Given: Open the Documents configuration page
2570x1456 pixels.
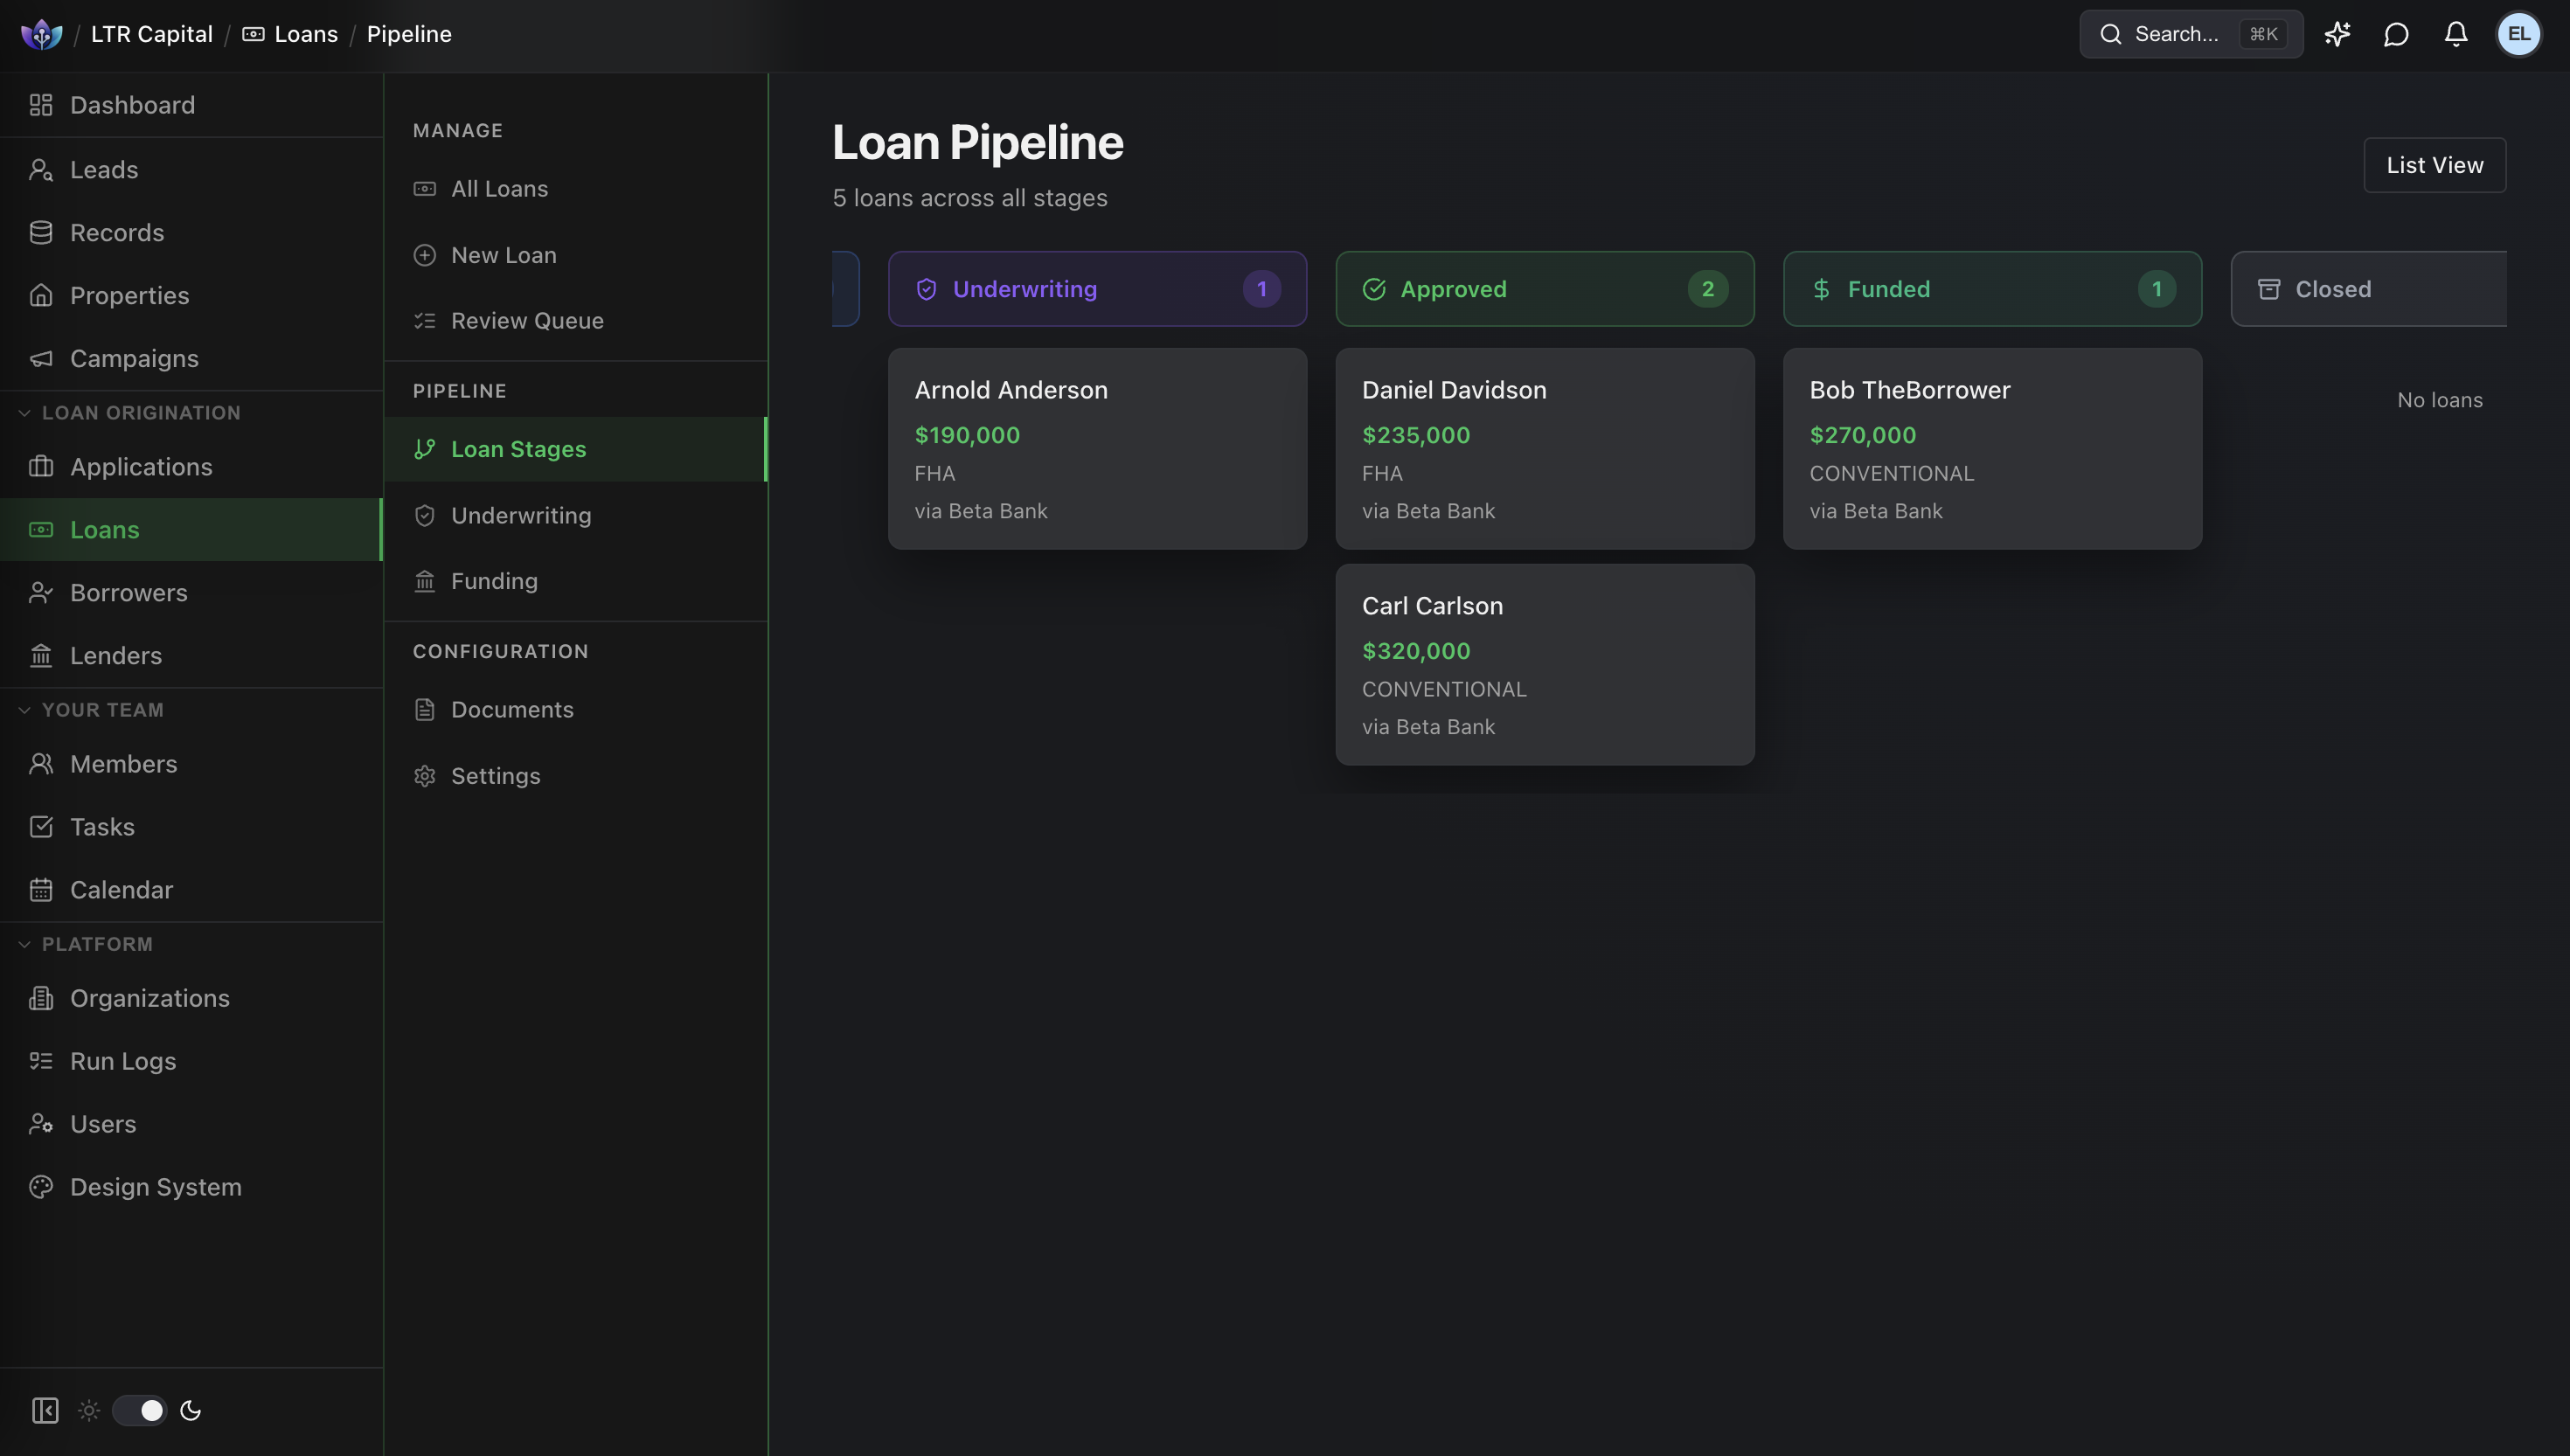Looking at the screenshot, I should click(512, 709).
